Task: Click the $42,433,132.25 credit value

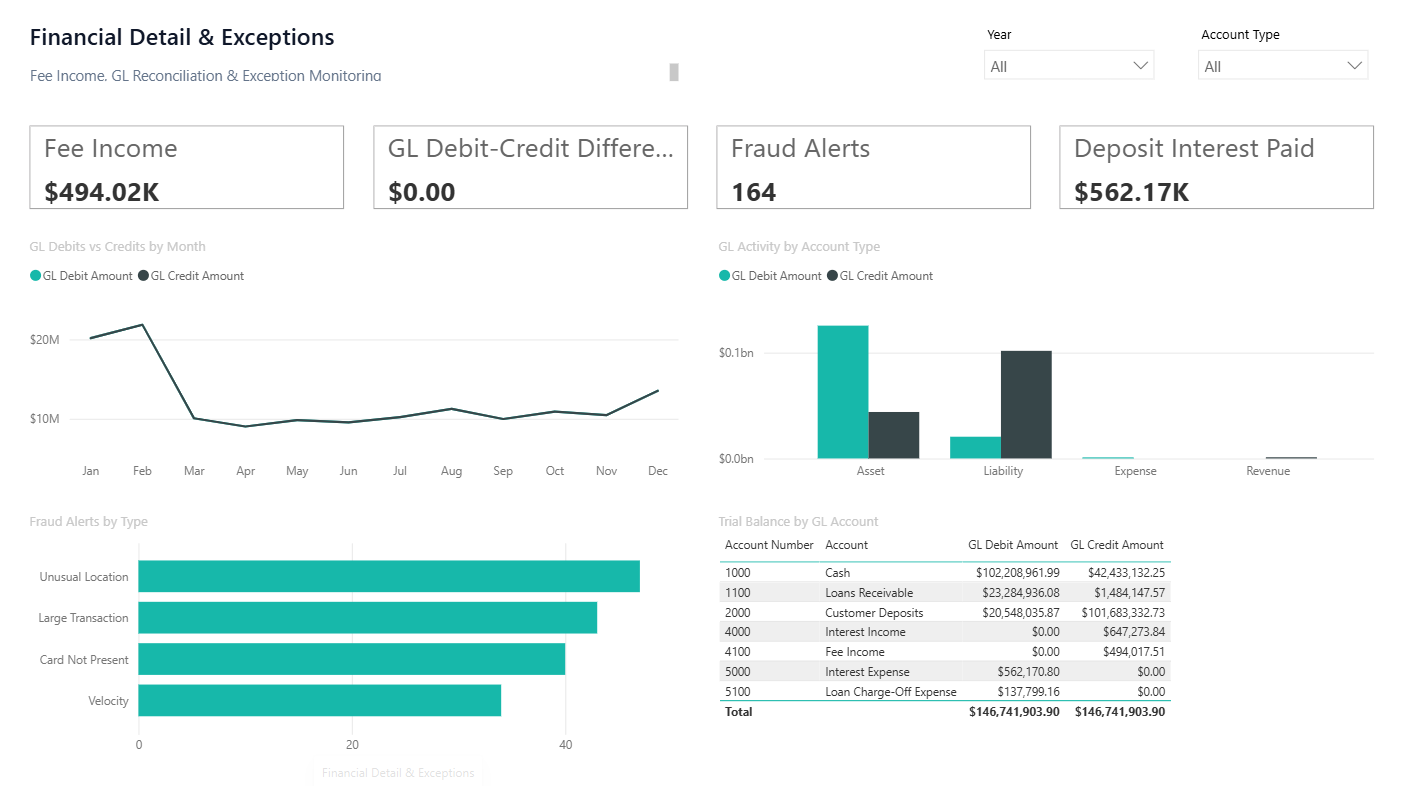Action: click(1126, 573)
